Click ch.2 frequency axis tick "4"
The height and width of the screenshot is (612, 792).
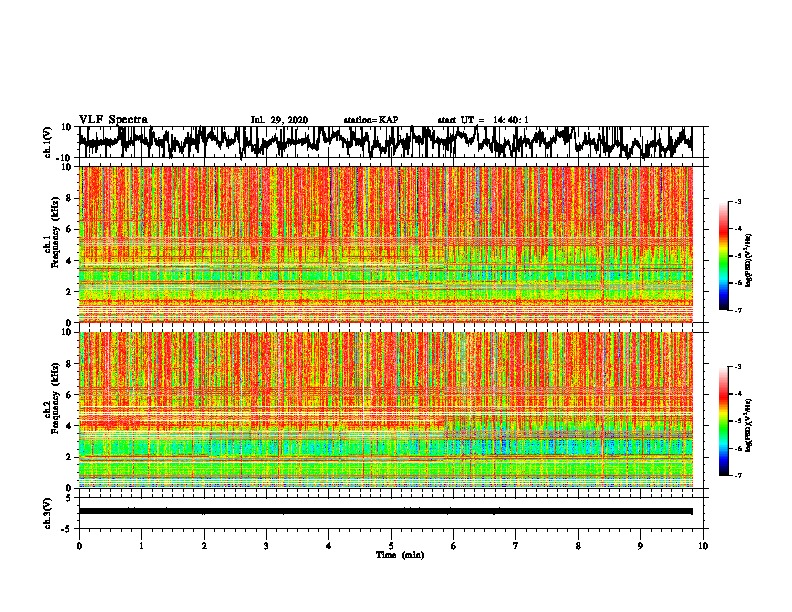pos(69,426)
